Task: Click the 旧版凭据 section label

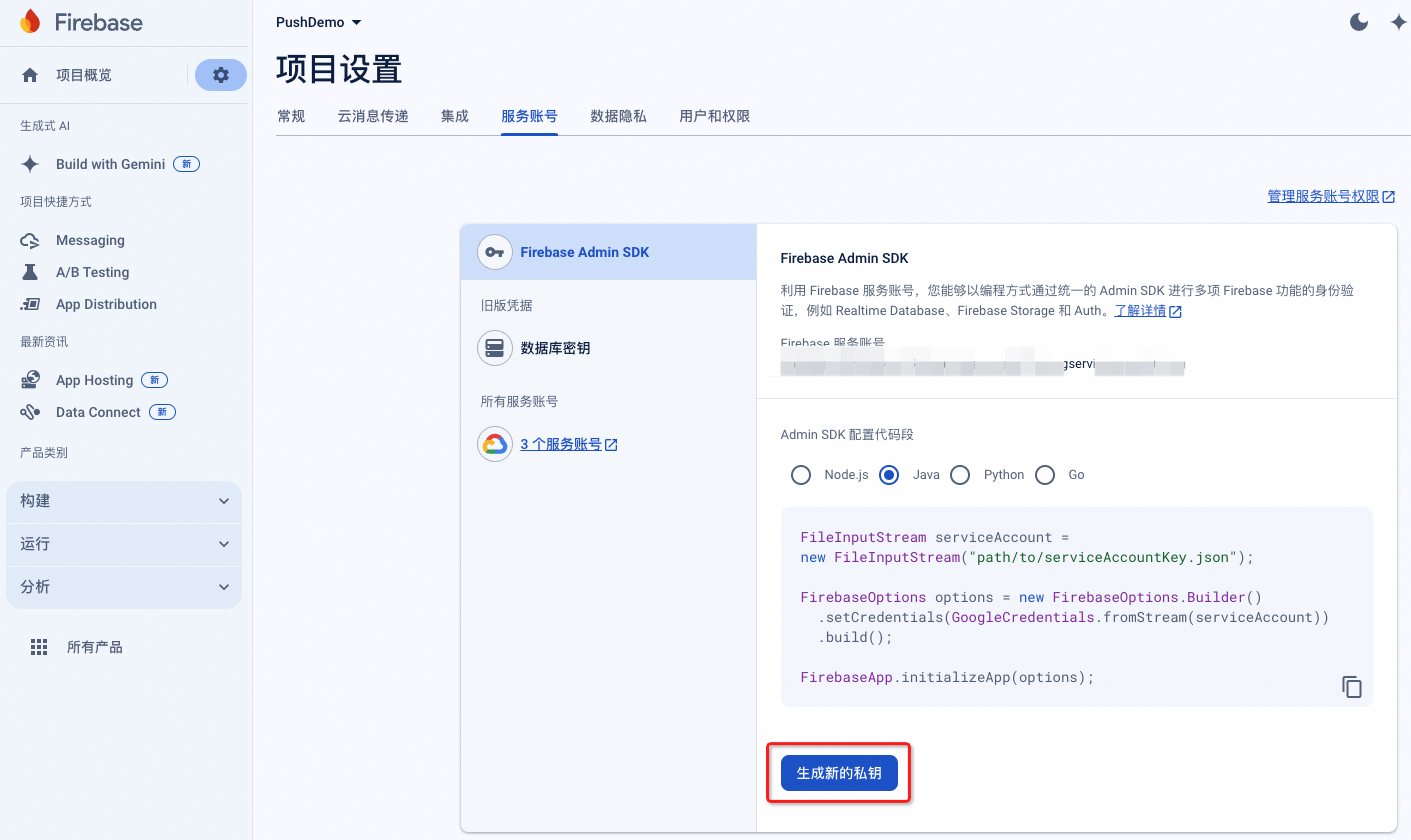Action: click(x=506, y=305)
